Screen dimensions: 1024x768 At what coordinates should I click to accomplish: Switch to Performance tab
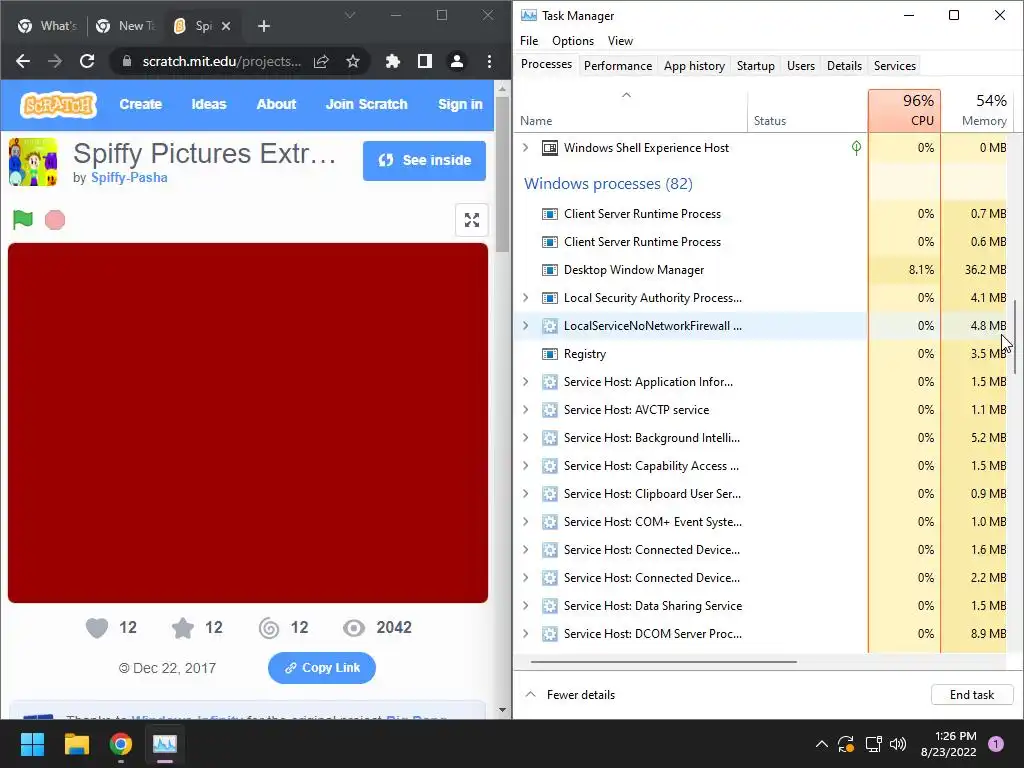coord(618,66)
